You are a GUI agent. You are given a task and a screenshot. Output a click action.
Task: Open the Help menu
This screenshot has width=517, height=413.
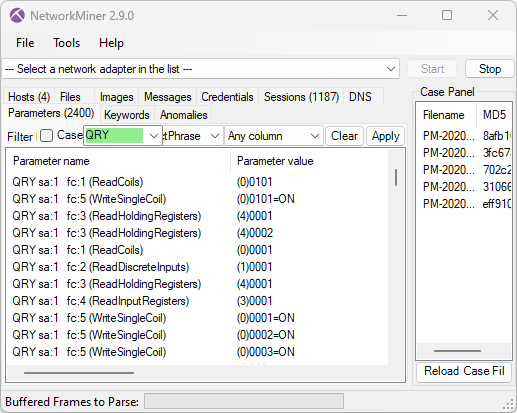coord(111,43)
